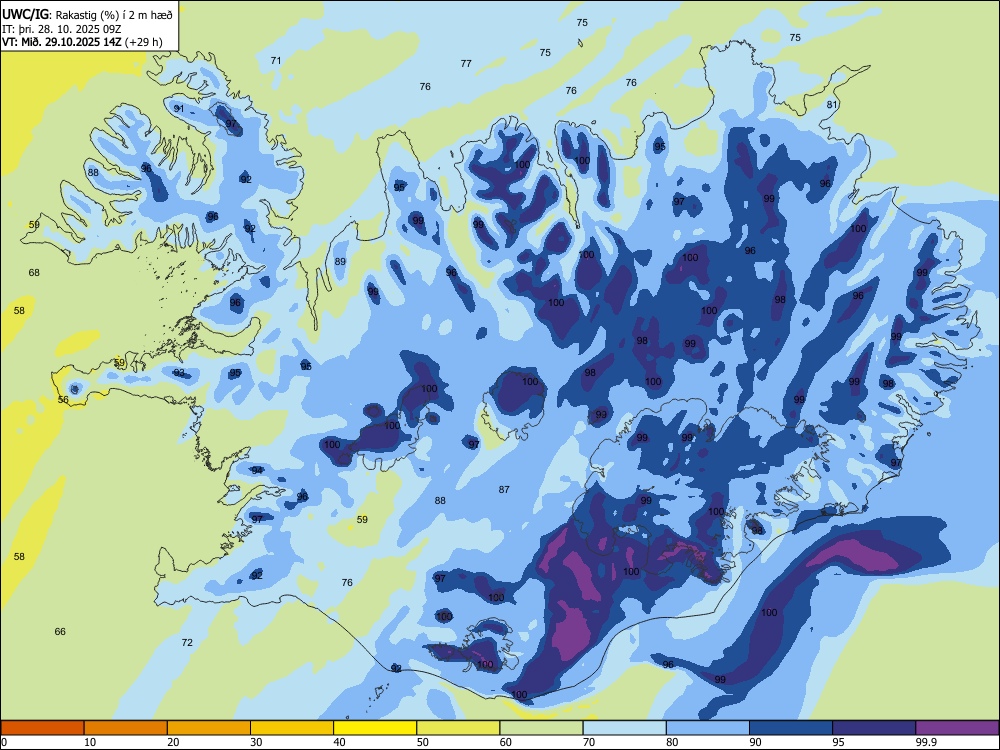Click the dark orange 0–10 legend swatch

coord(42,728)
